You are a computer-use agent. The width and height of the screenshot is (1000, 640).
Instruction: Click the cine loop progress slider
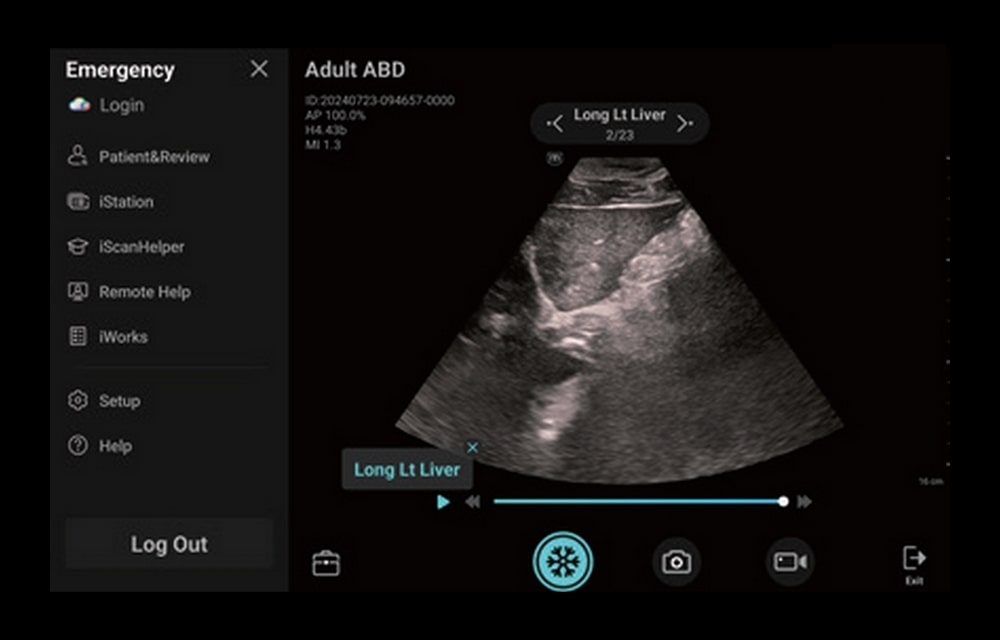click(x=638, y=502)
